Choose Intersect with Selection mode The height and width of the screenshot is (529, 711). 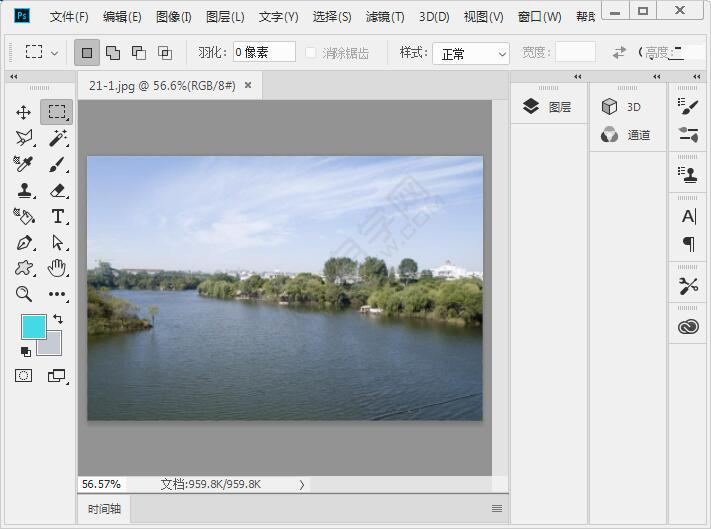(x=165, y=53)
